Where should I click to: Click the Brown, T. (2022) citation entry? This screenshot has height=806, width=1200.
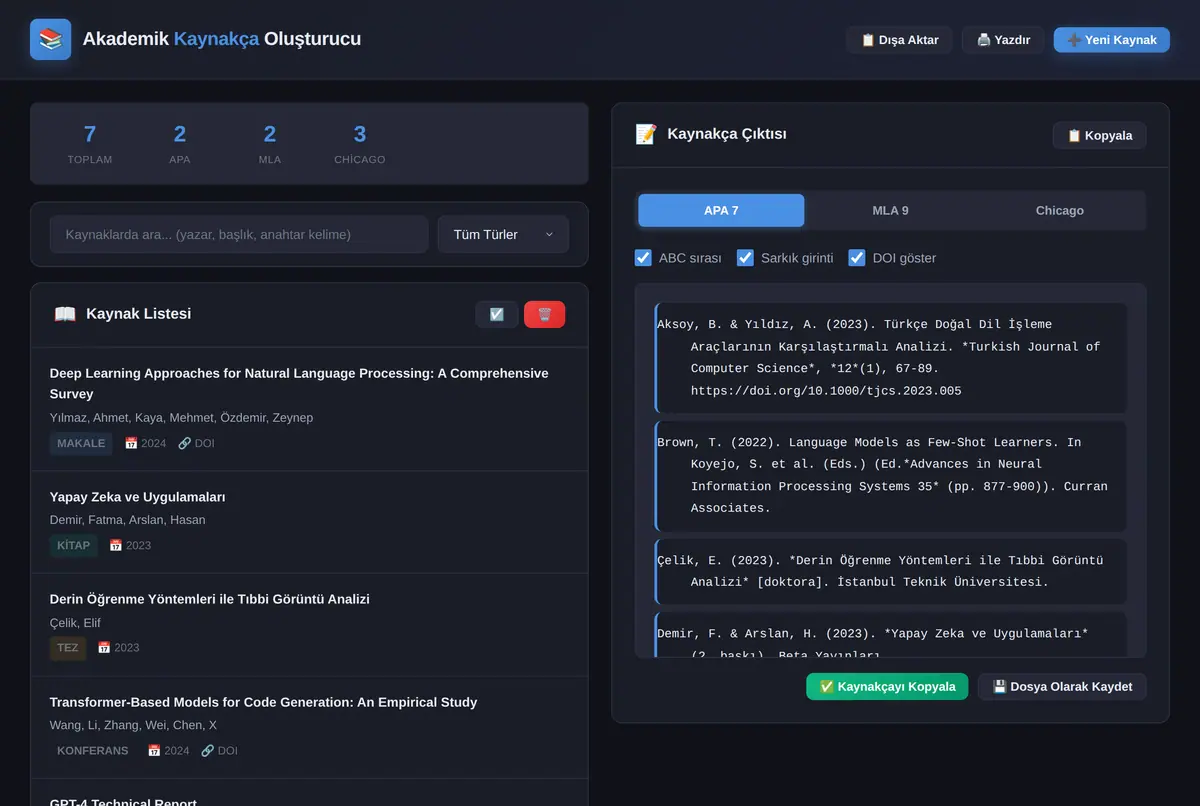(891, 476)
